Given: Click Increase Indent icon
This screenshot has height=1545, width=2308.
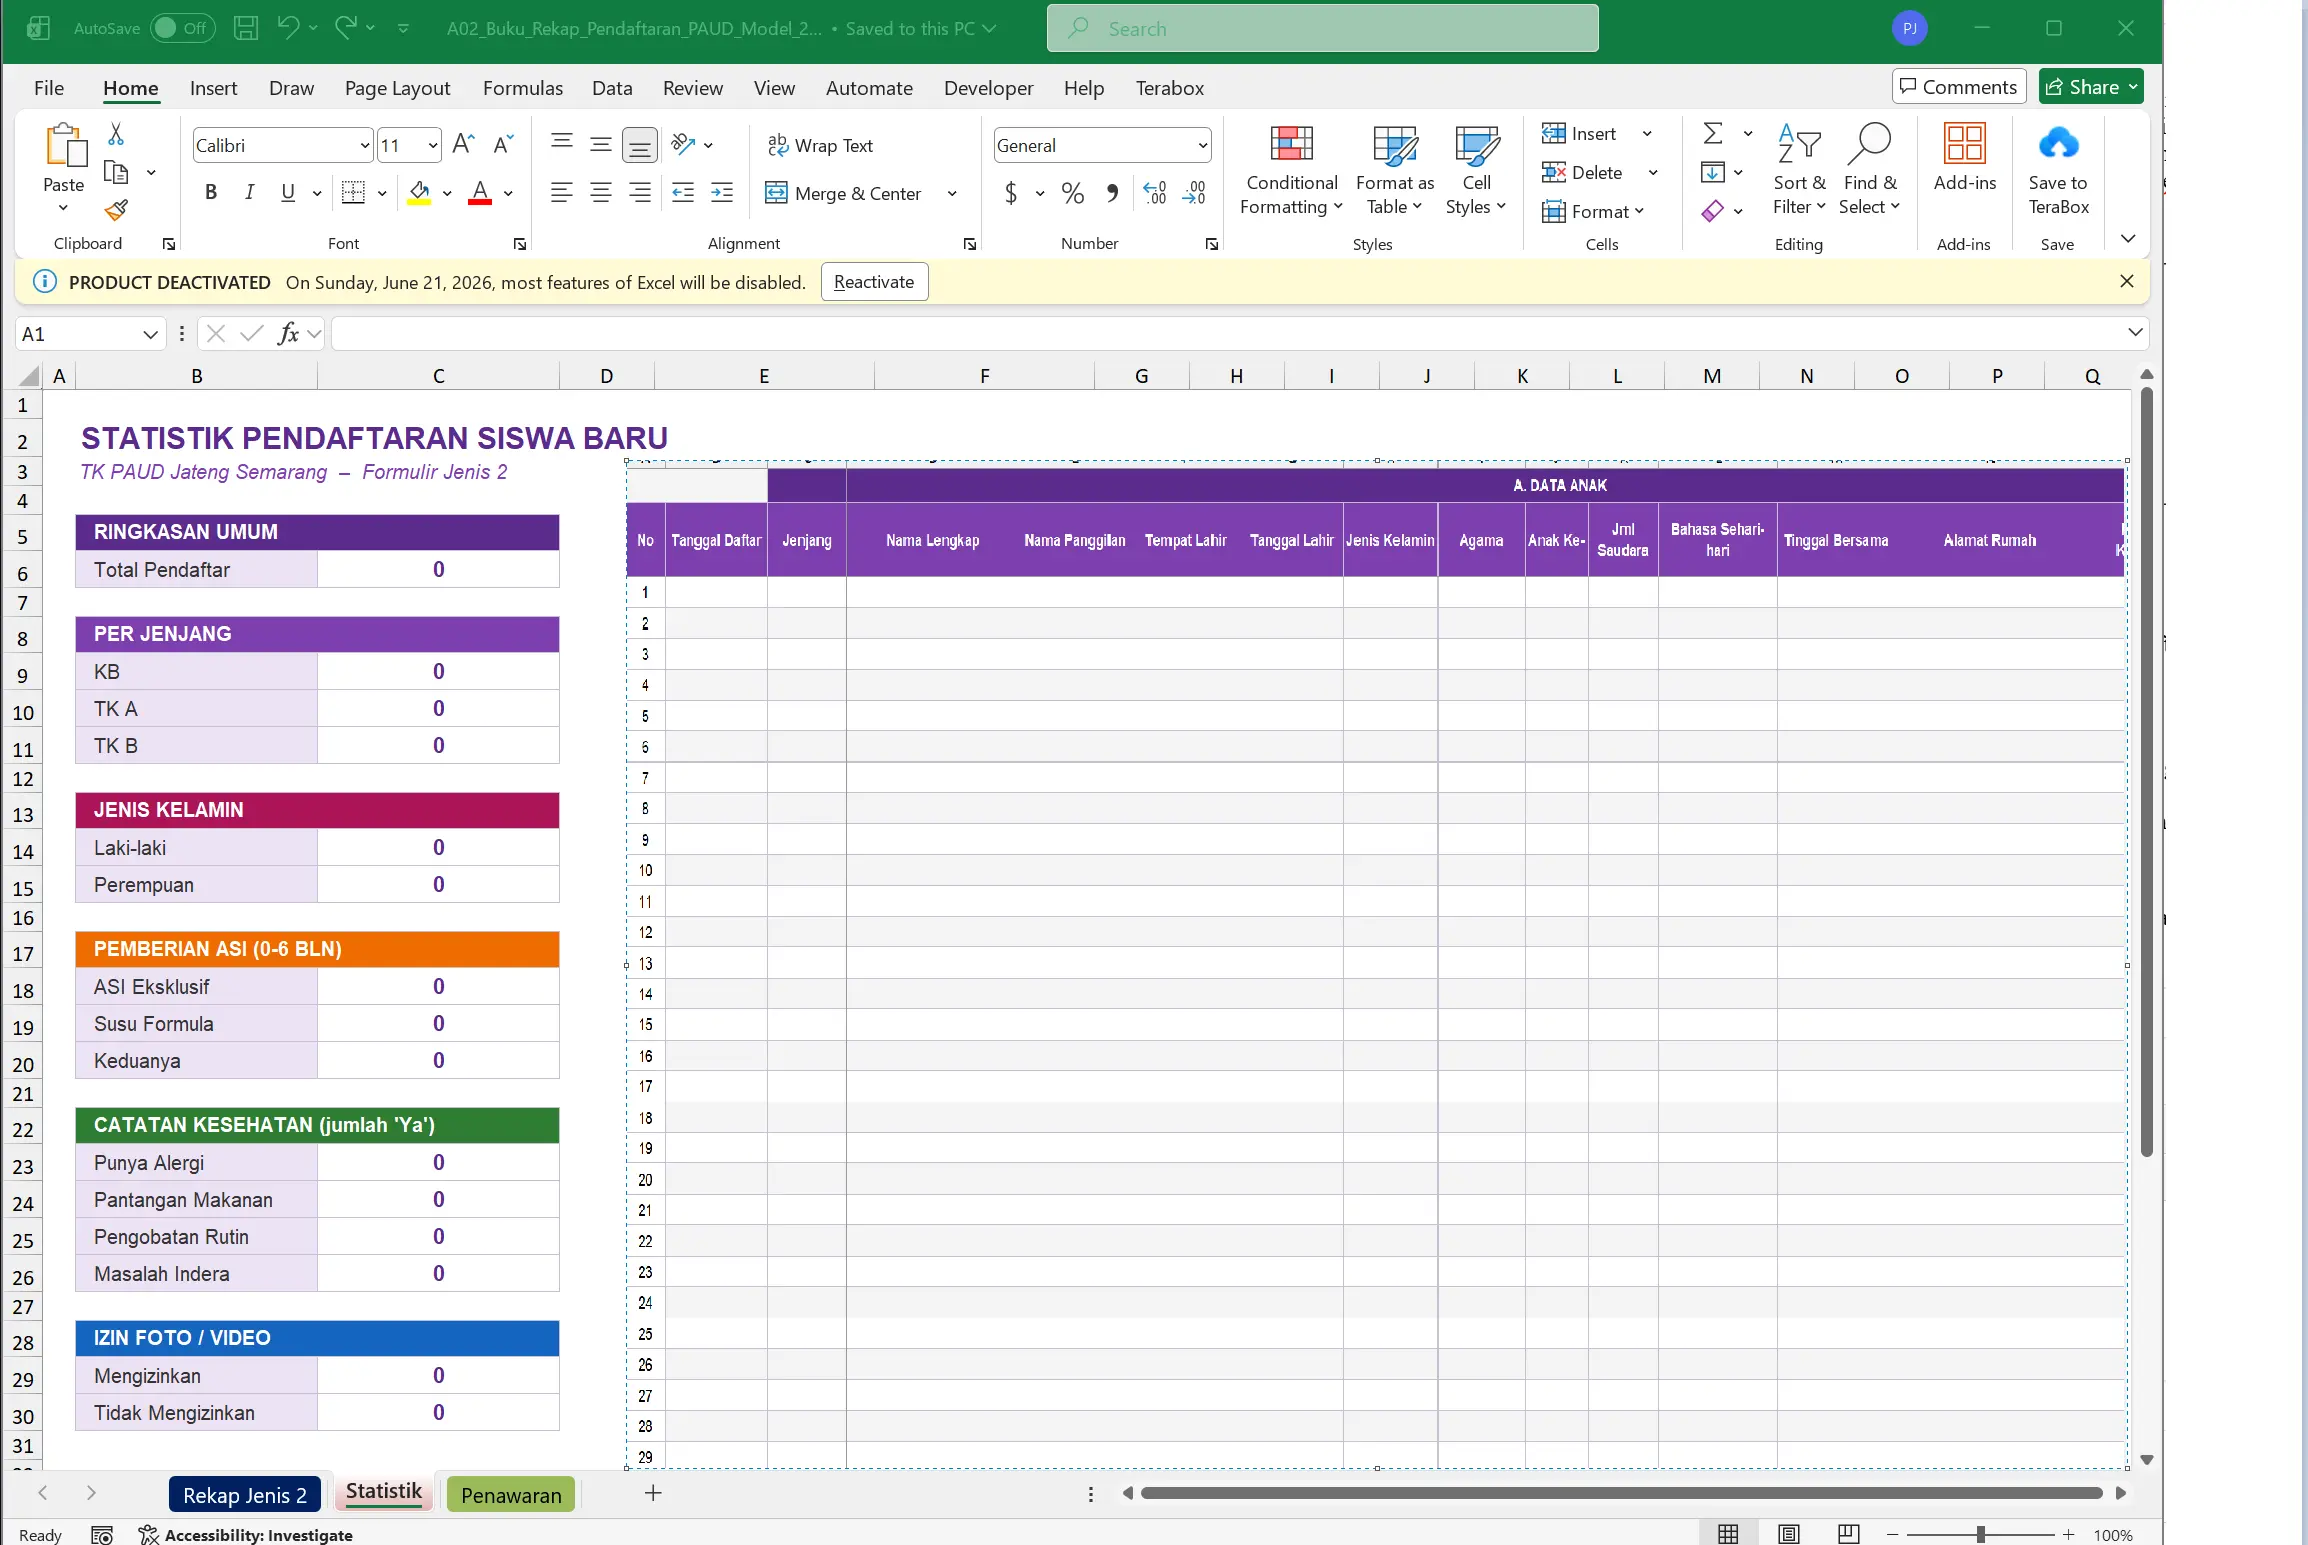Looking at the screenshot, I should (x=722, y=193).
